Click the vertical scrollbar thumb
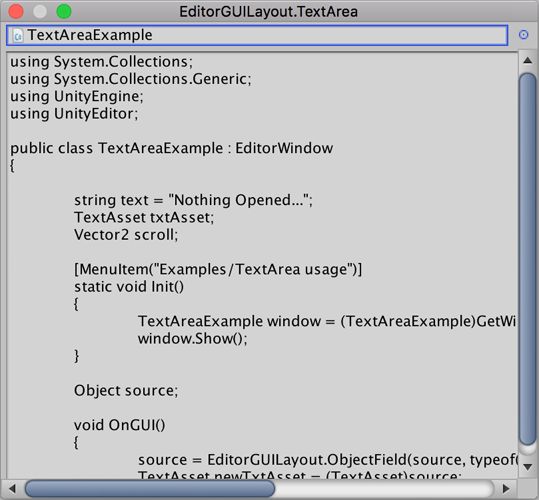 coord(528,259)
